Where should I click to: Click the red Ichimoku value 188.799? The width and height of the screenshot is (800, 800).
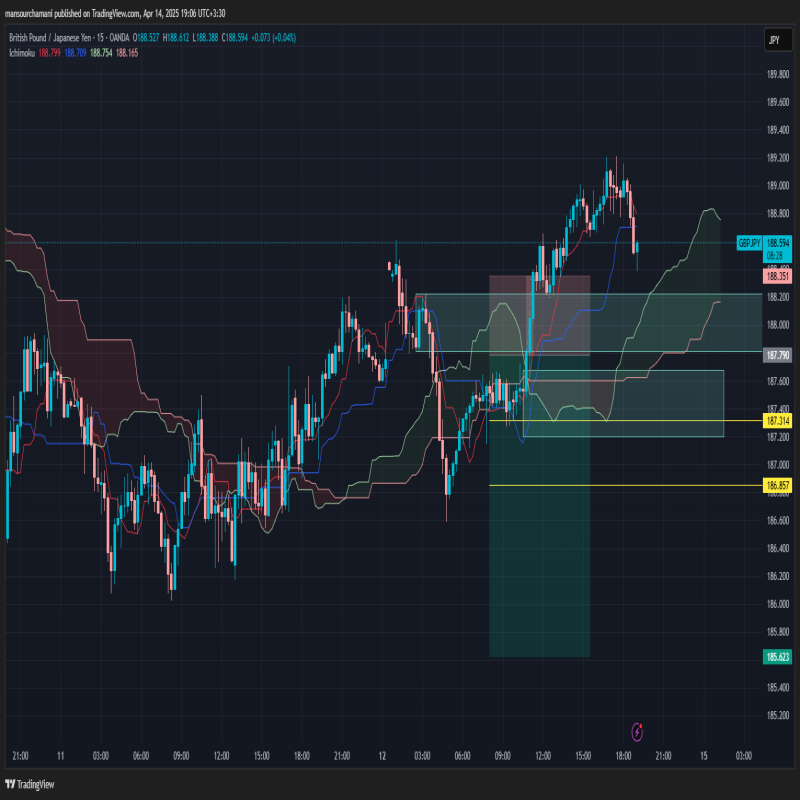coord(49,53)
